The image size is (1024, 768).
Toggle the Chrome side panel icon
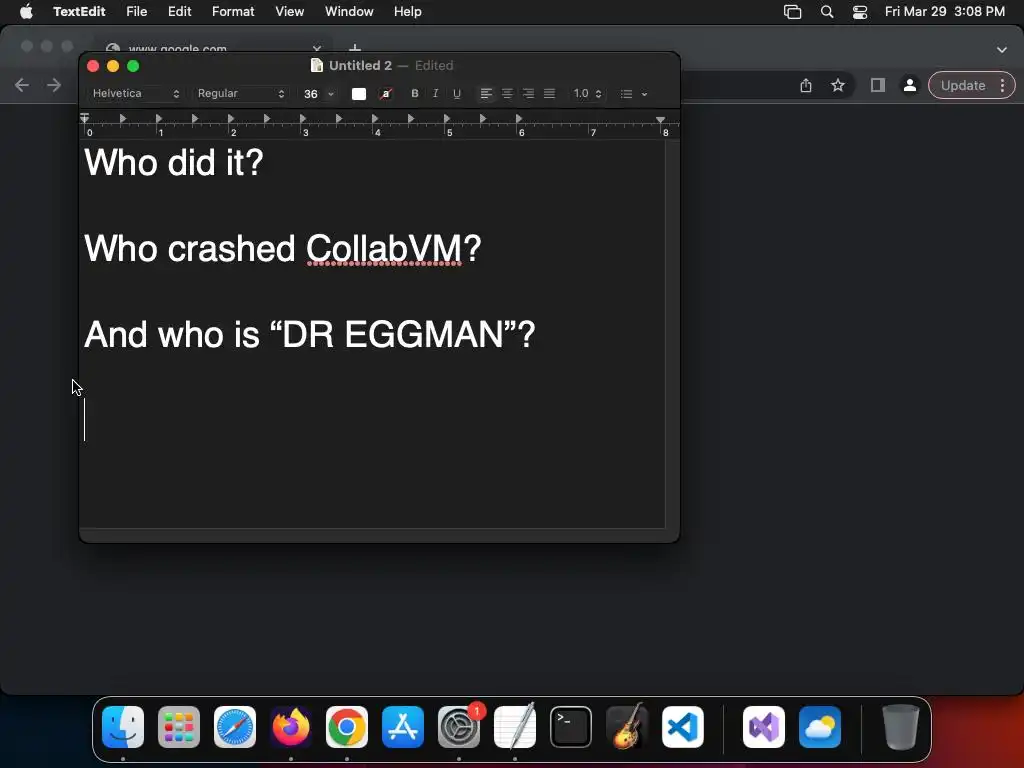click(878, 85)
